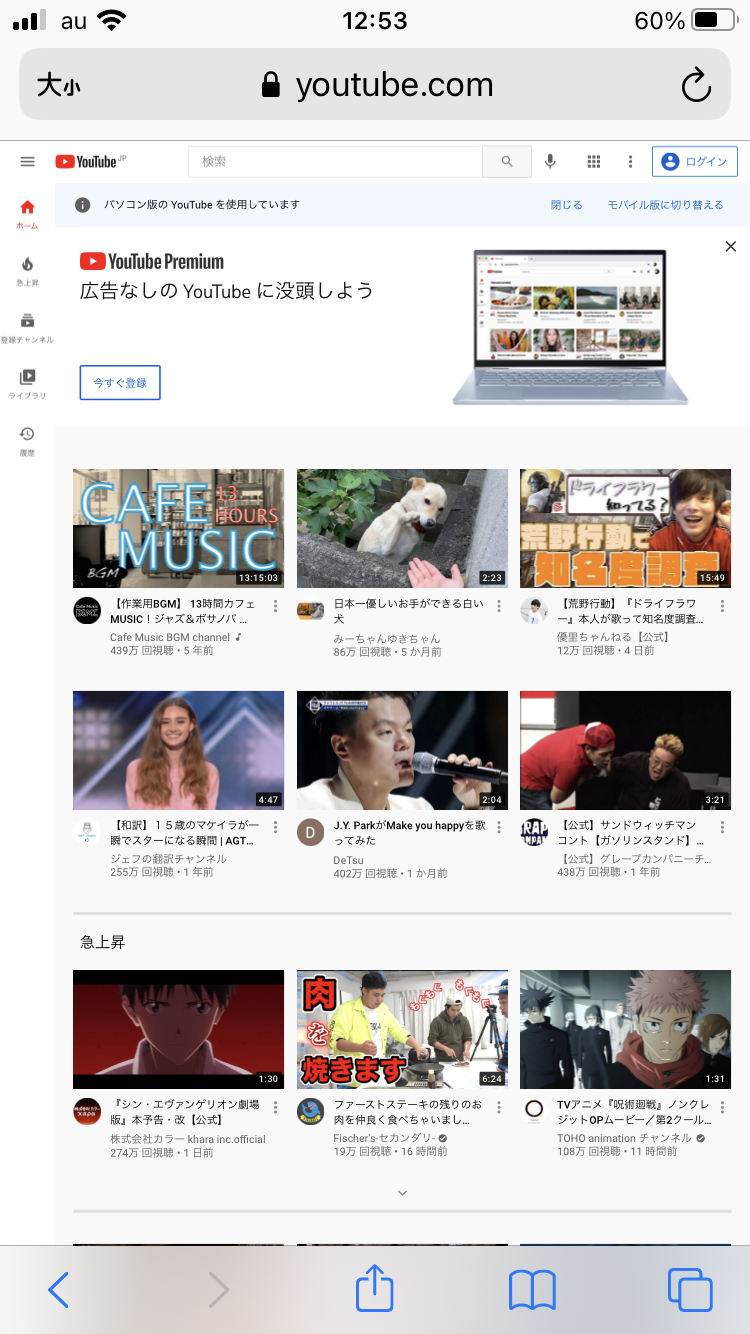Open options menu for Cafe Music video
750x1334 pixels.
click(x=275, y=606)
